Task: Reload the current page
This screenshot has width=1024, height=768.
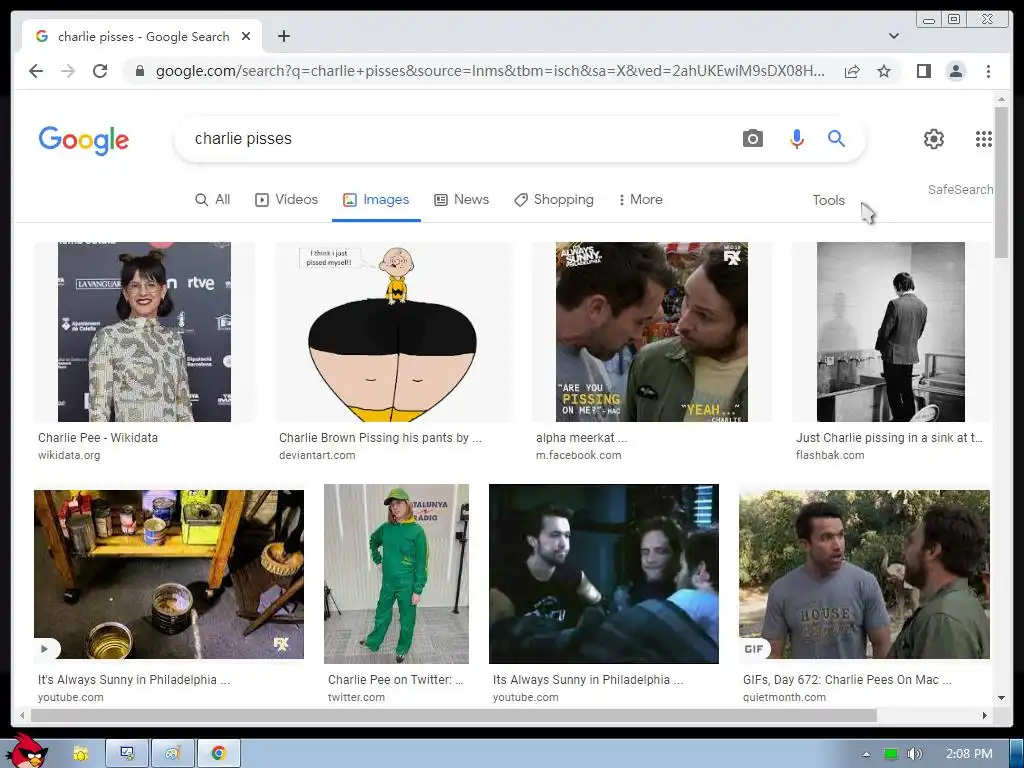Action: [x=100, y=71]
